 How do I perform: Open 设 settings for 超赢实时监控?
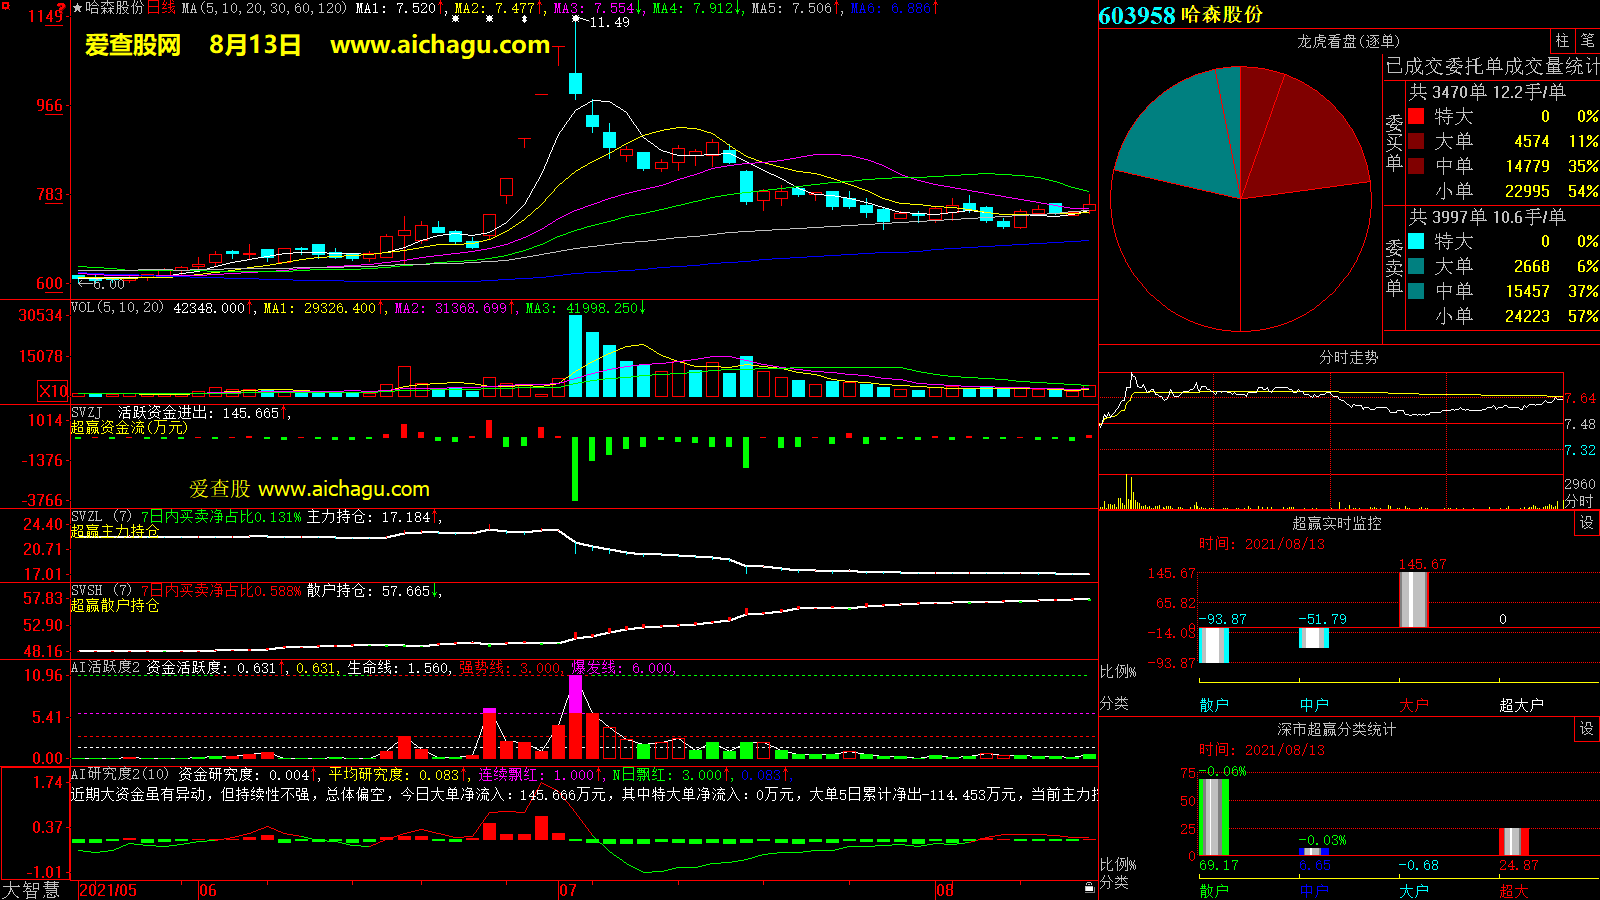point(1586,523)
